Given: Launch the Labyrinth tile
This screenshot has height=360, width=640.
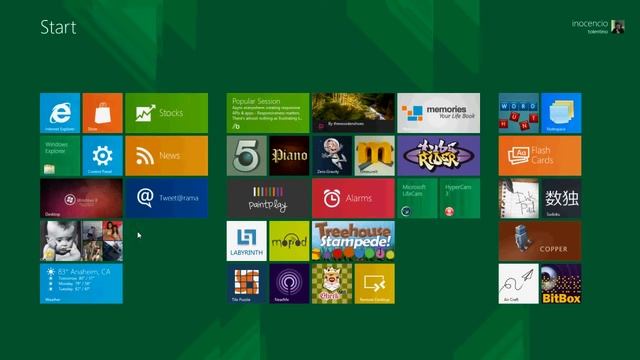Looking at the screenshot, I should (x=247, y=241).
